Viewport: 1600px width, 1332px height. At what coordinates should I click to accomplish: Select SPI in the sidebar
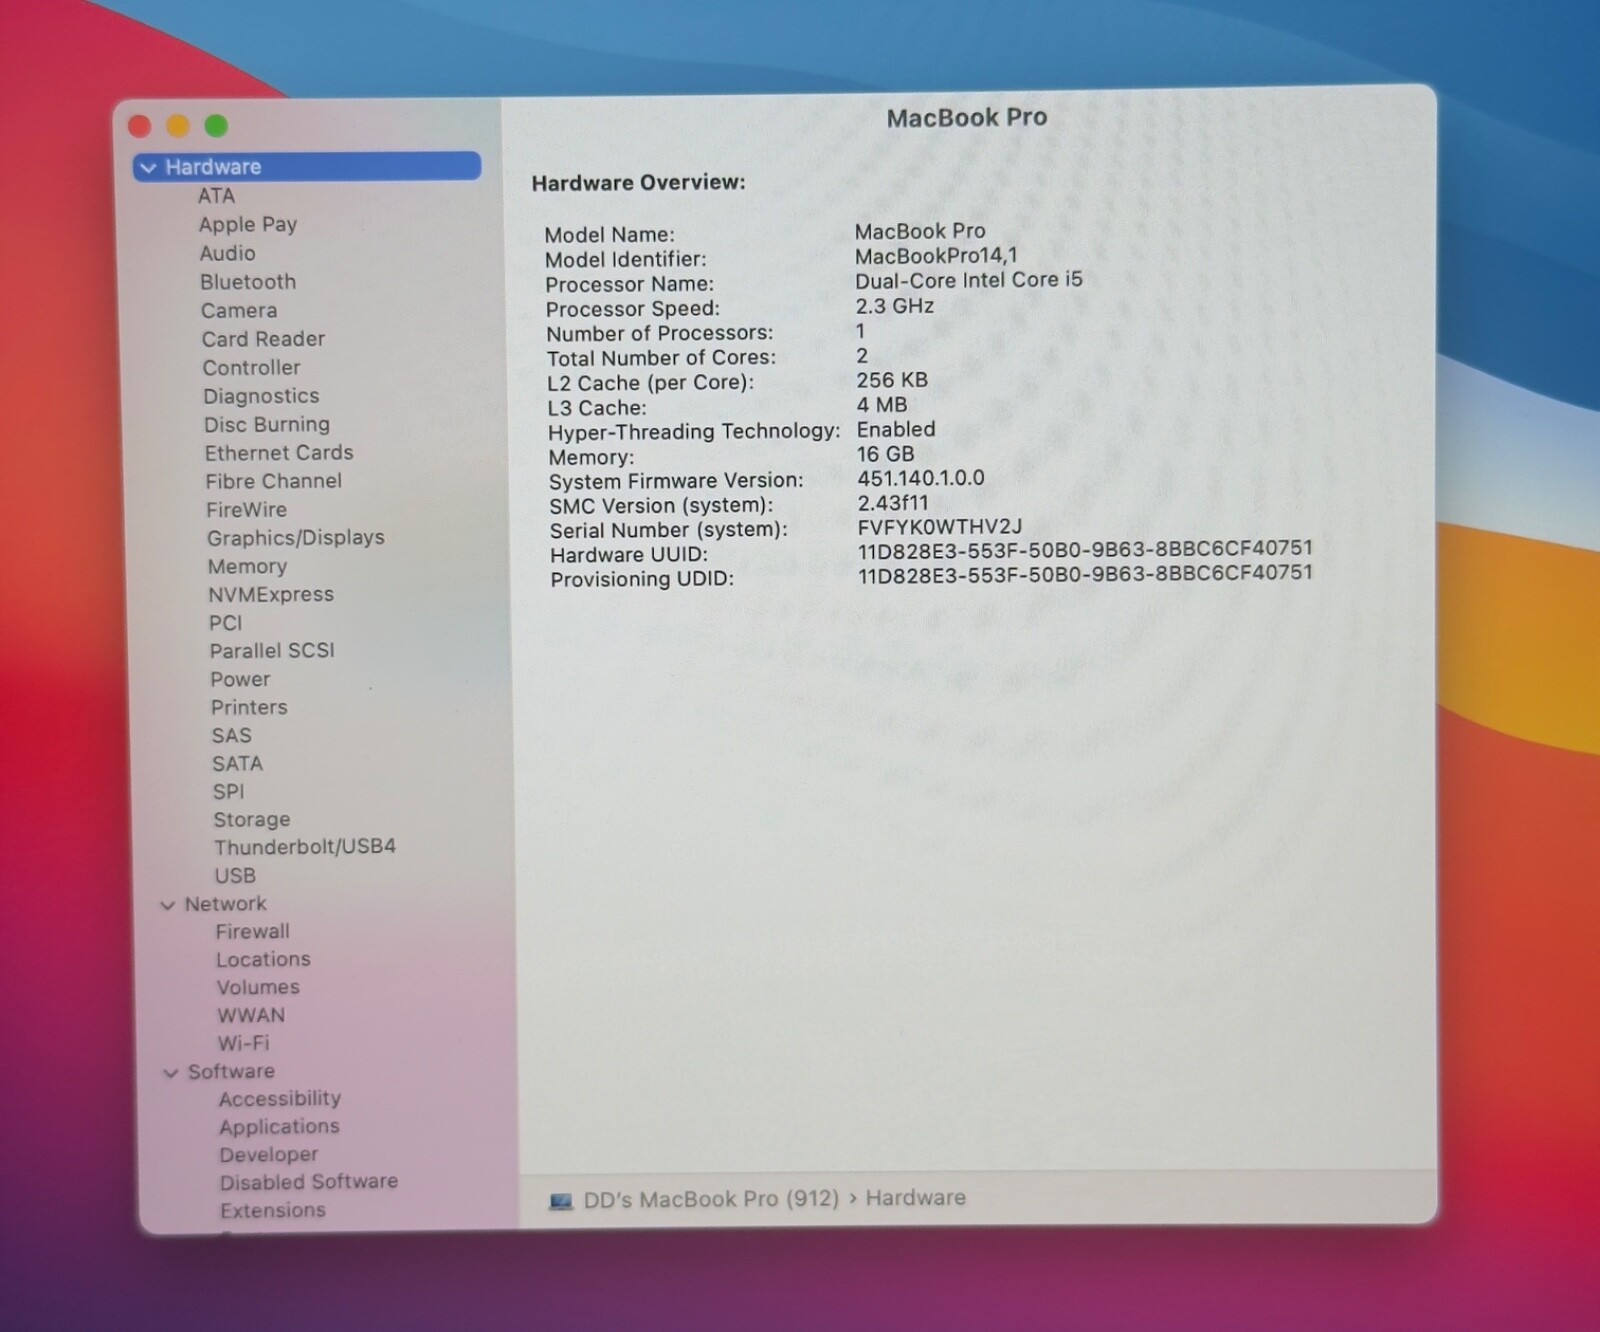click(x=228, y=792)
